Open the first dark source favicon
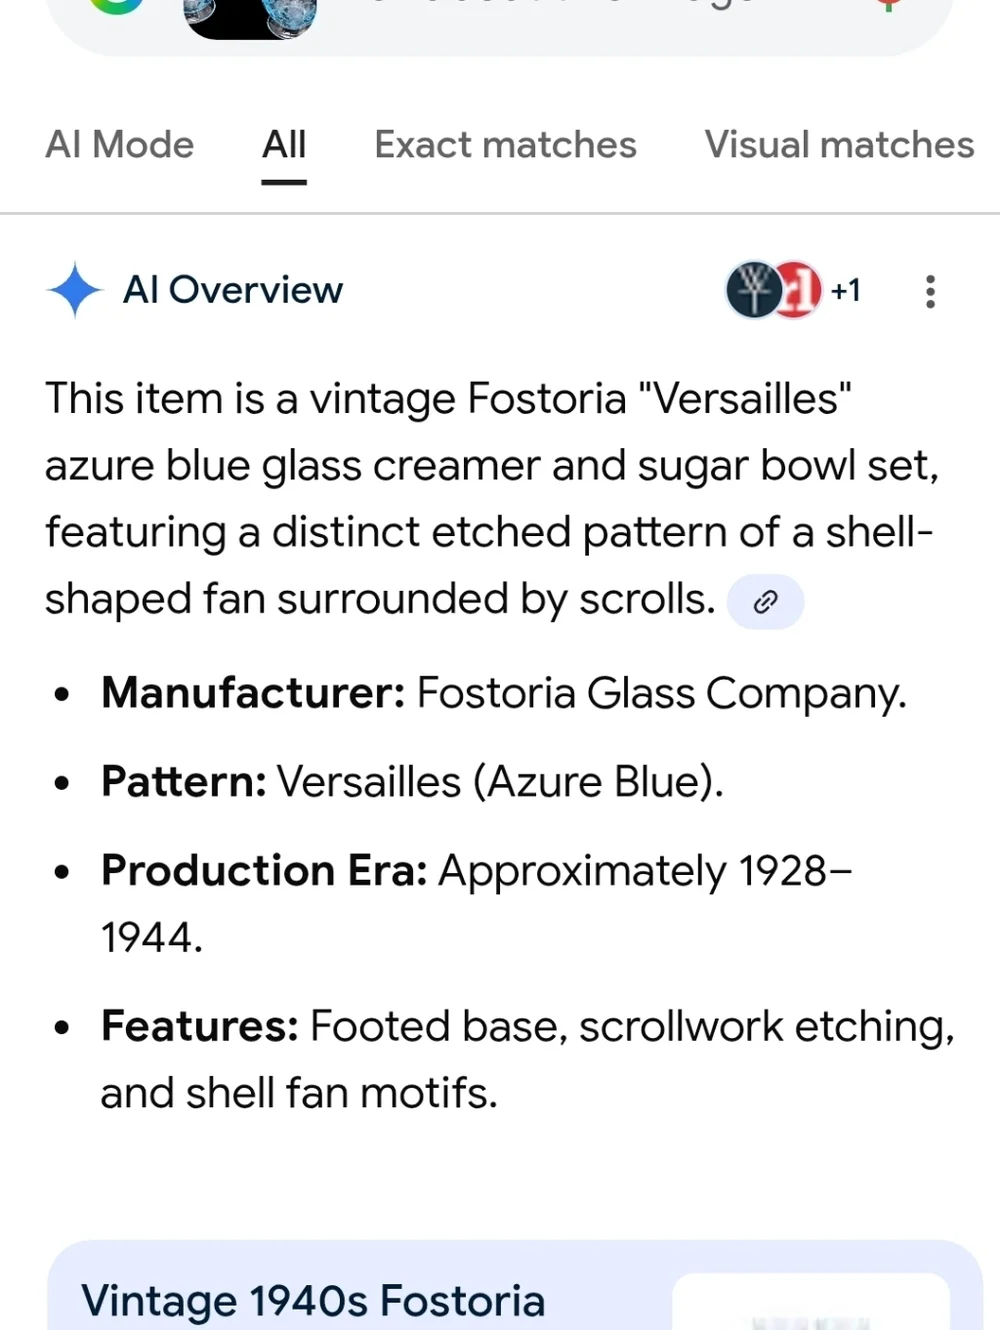1000x1330 pixels. click(754, 290)
